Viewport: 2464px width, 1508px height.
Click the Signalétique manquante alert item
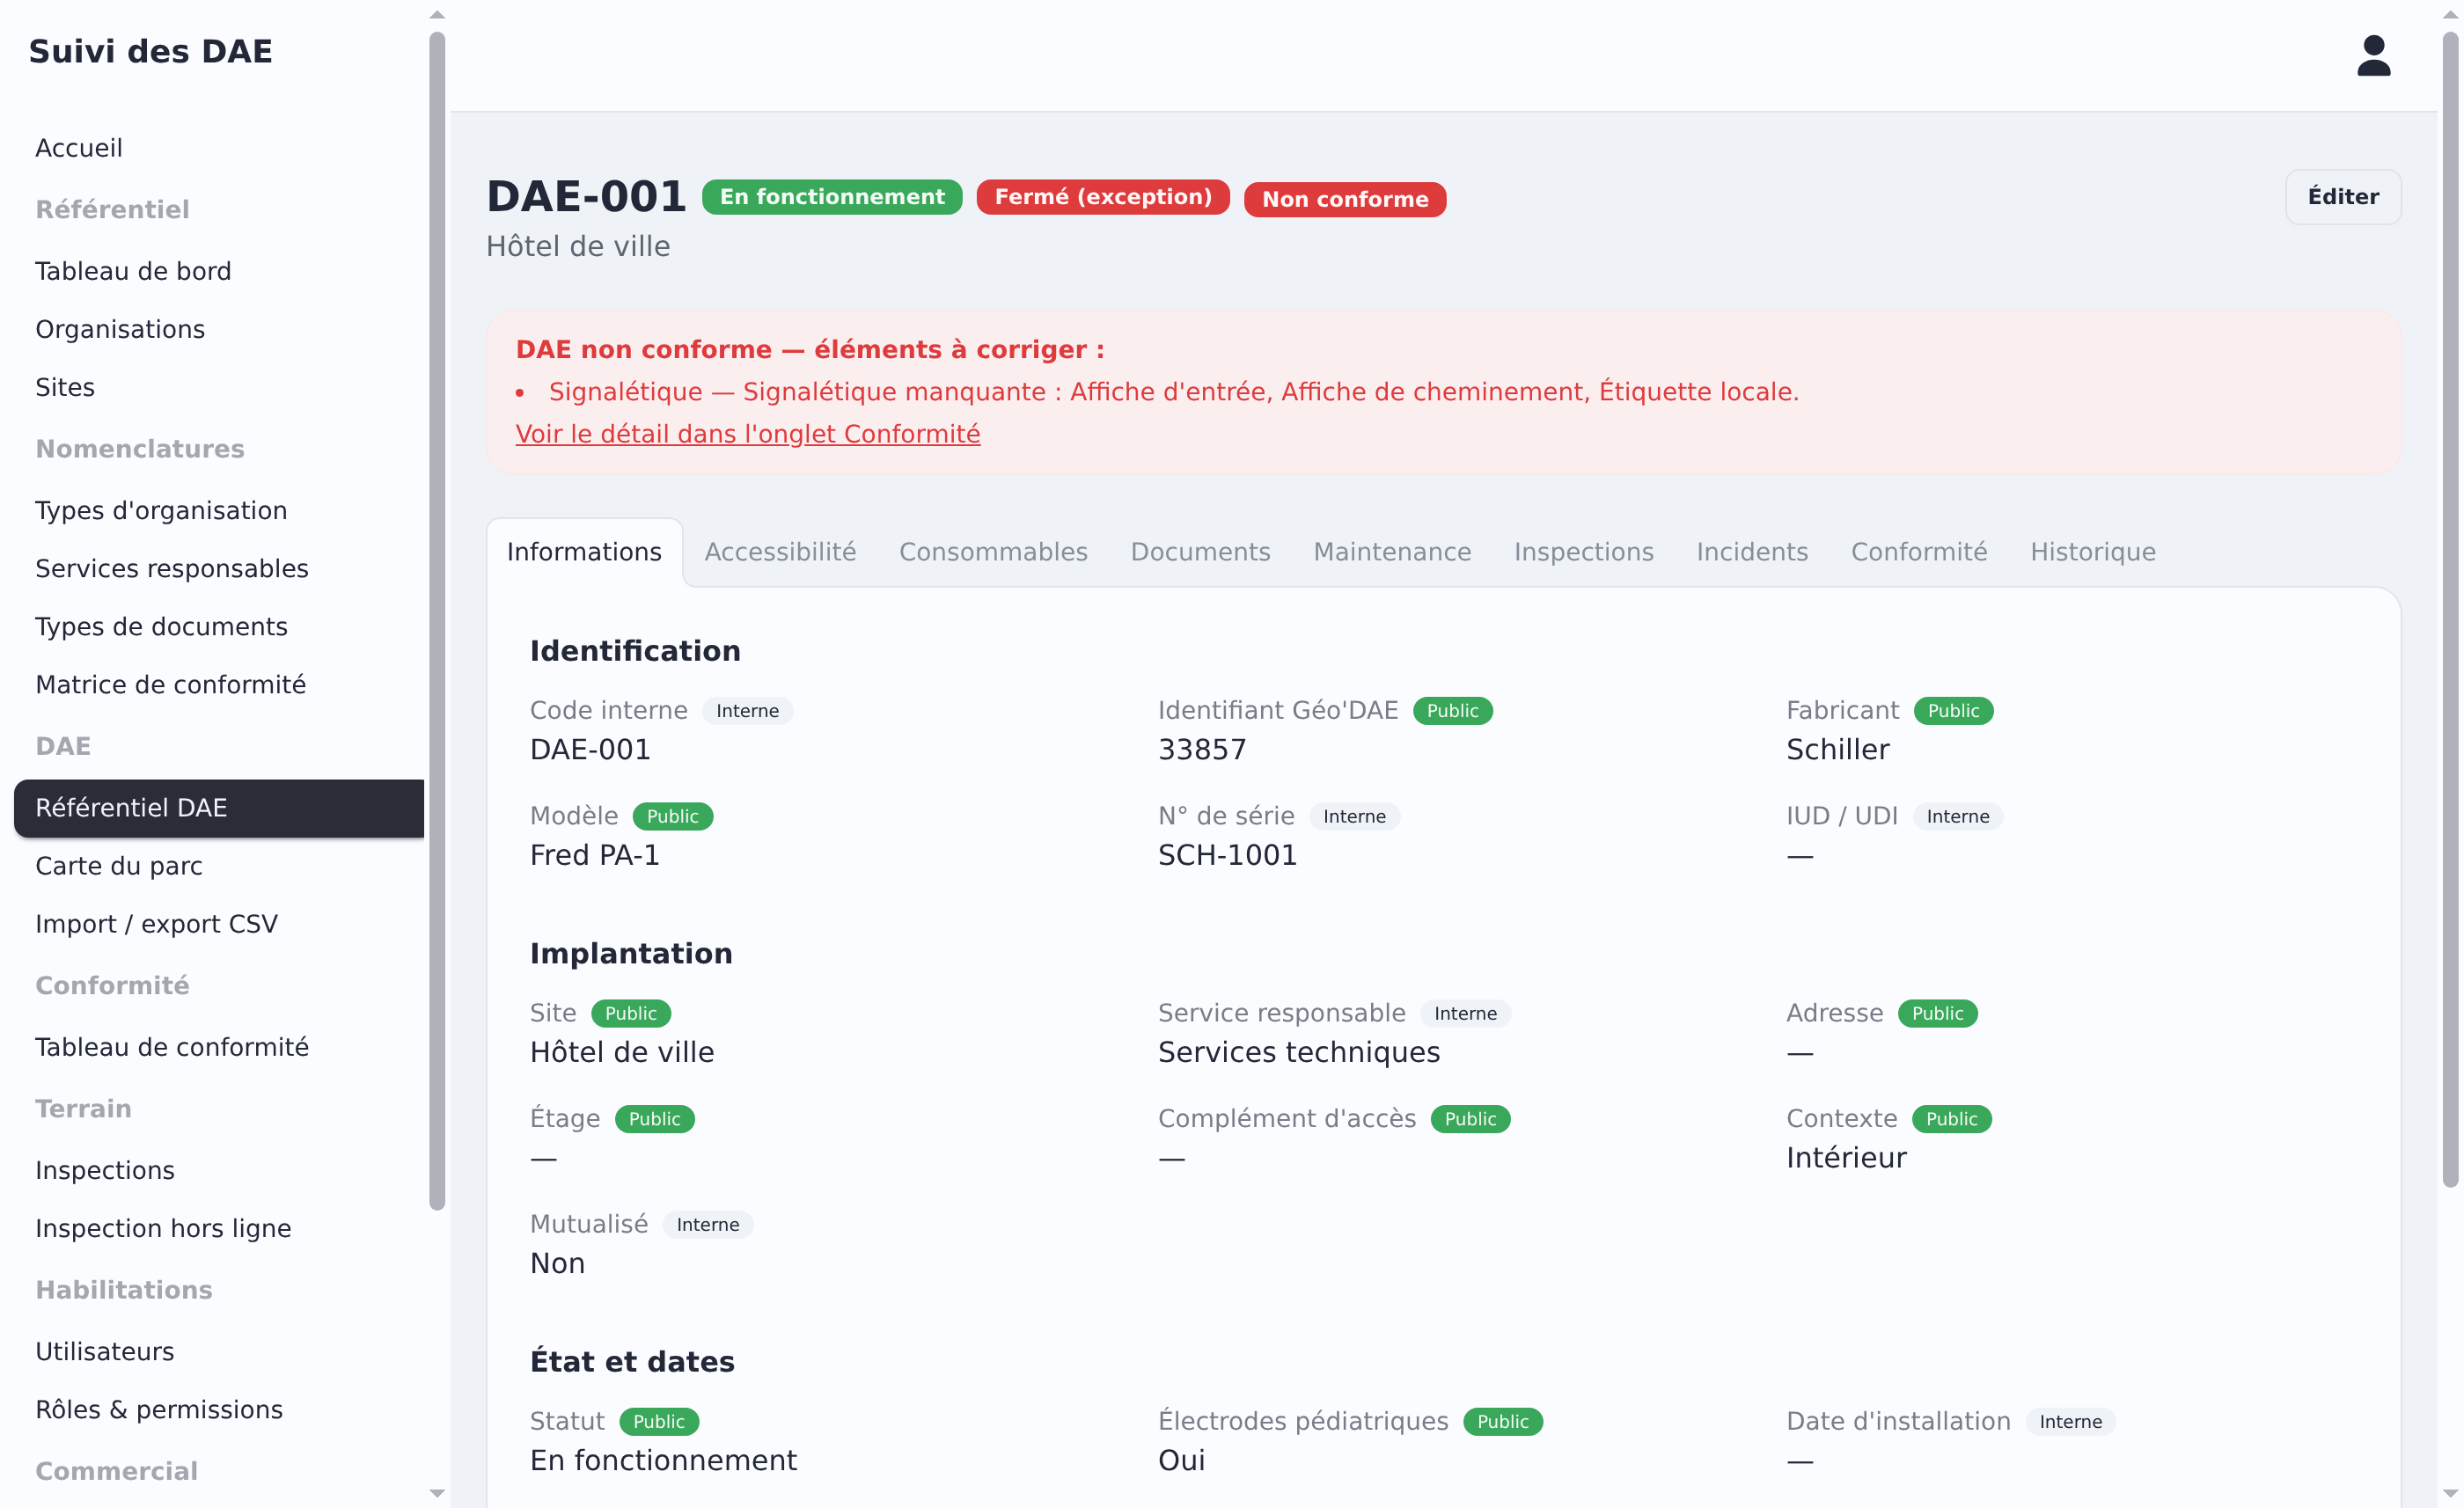(x=1173, y=392)
